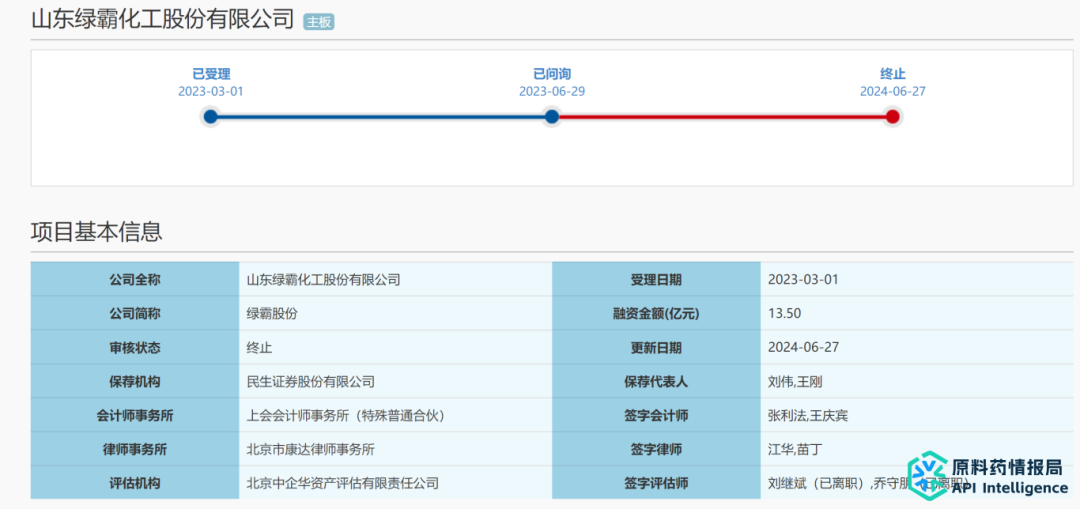Click the value 刘伟,王刚
This screenshot has width=1080, height=509.
click(794, 381)
